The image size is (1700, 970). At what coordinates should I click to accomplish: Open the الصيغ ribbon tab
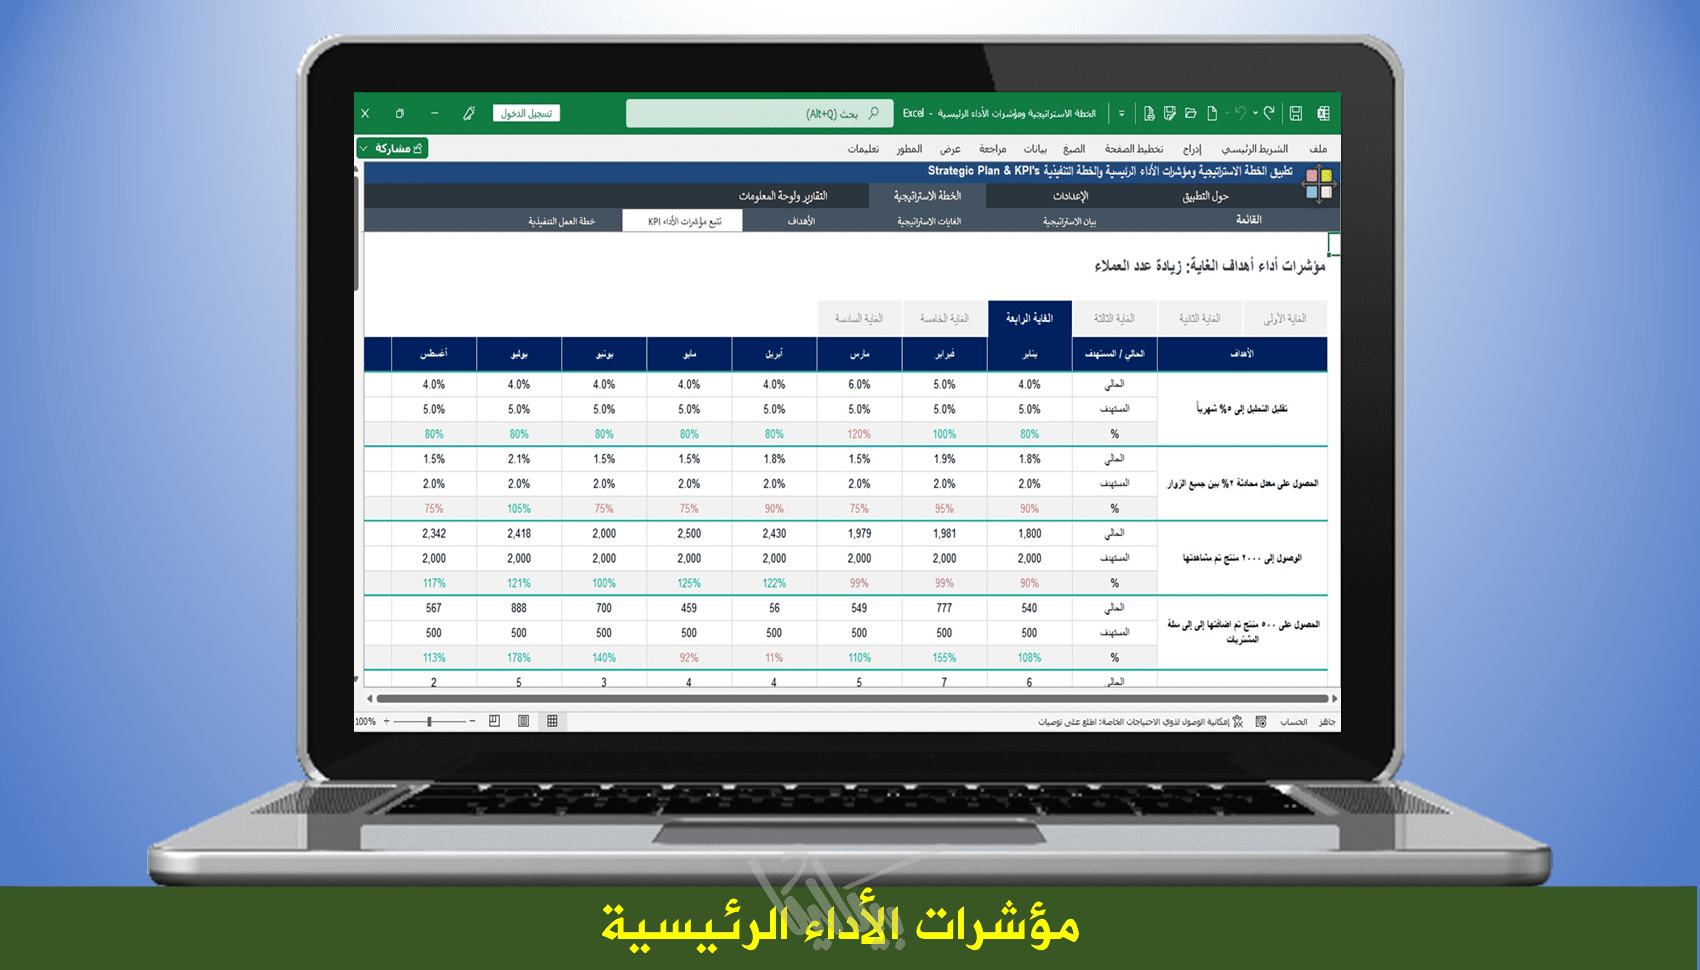point(1073,149)
